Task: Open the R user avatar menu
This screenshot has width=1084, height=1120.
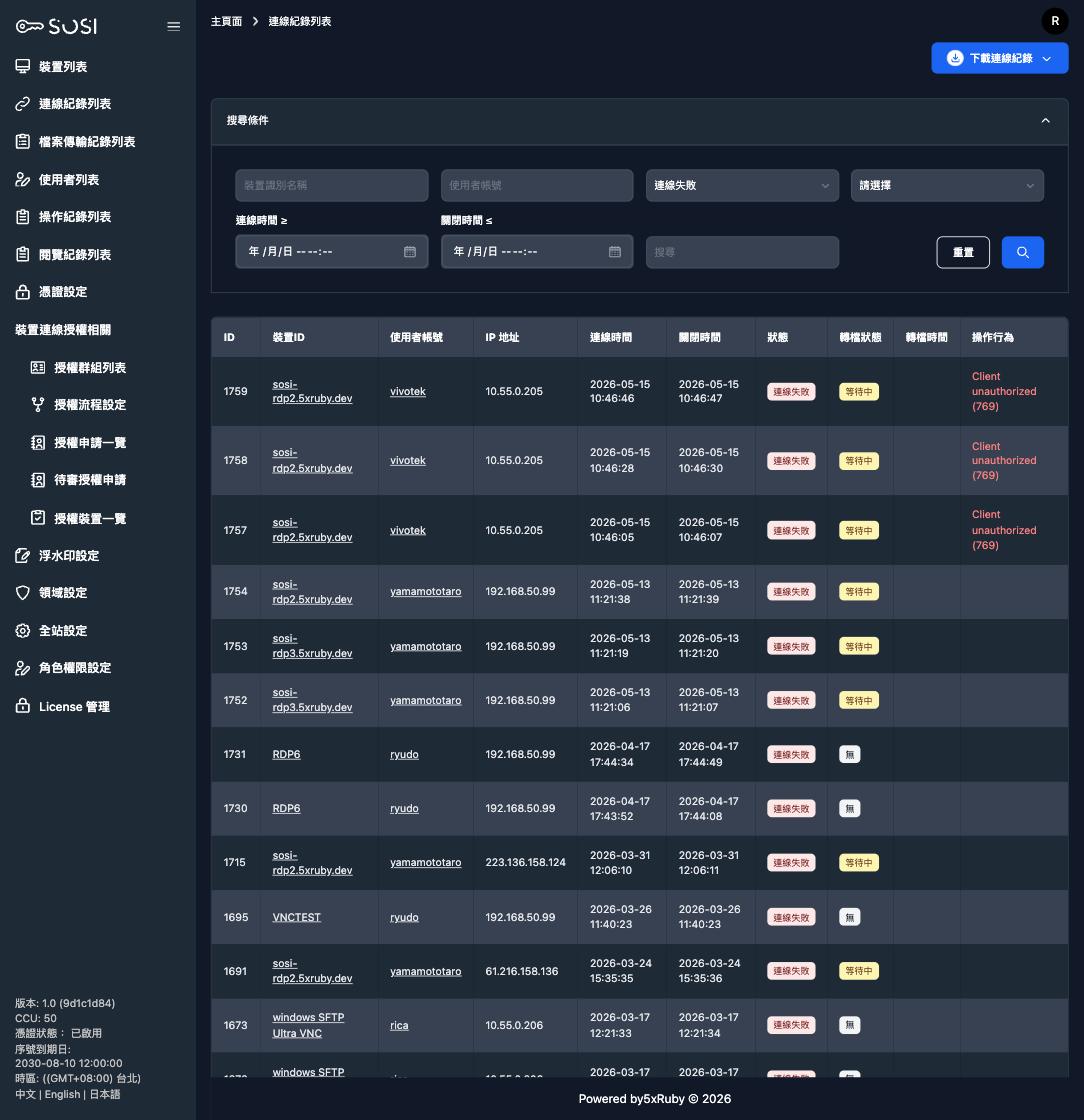Action: click(1055, 21)
